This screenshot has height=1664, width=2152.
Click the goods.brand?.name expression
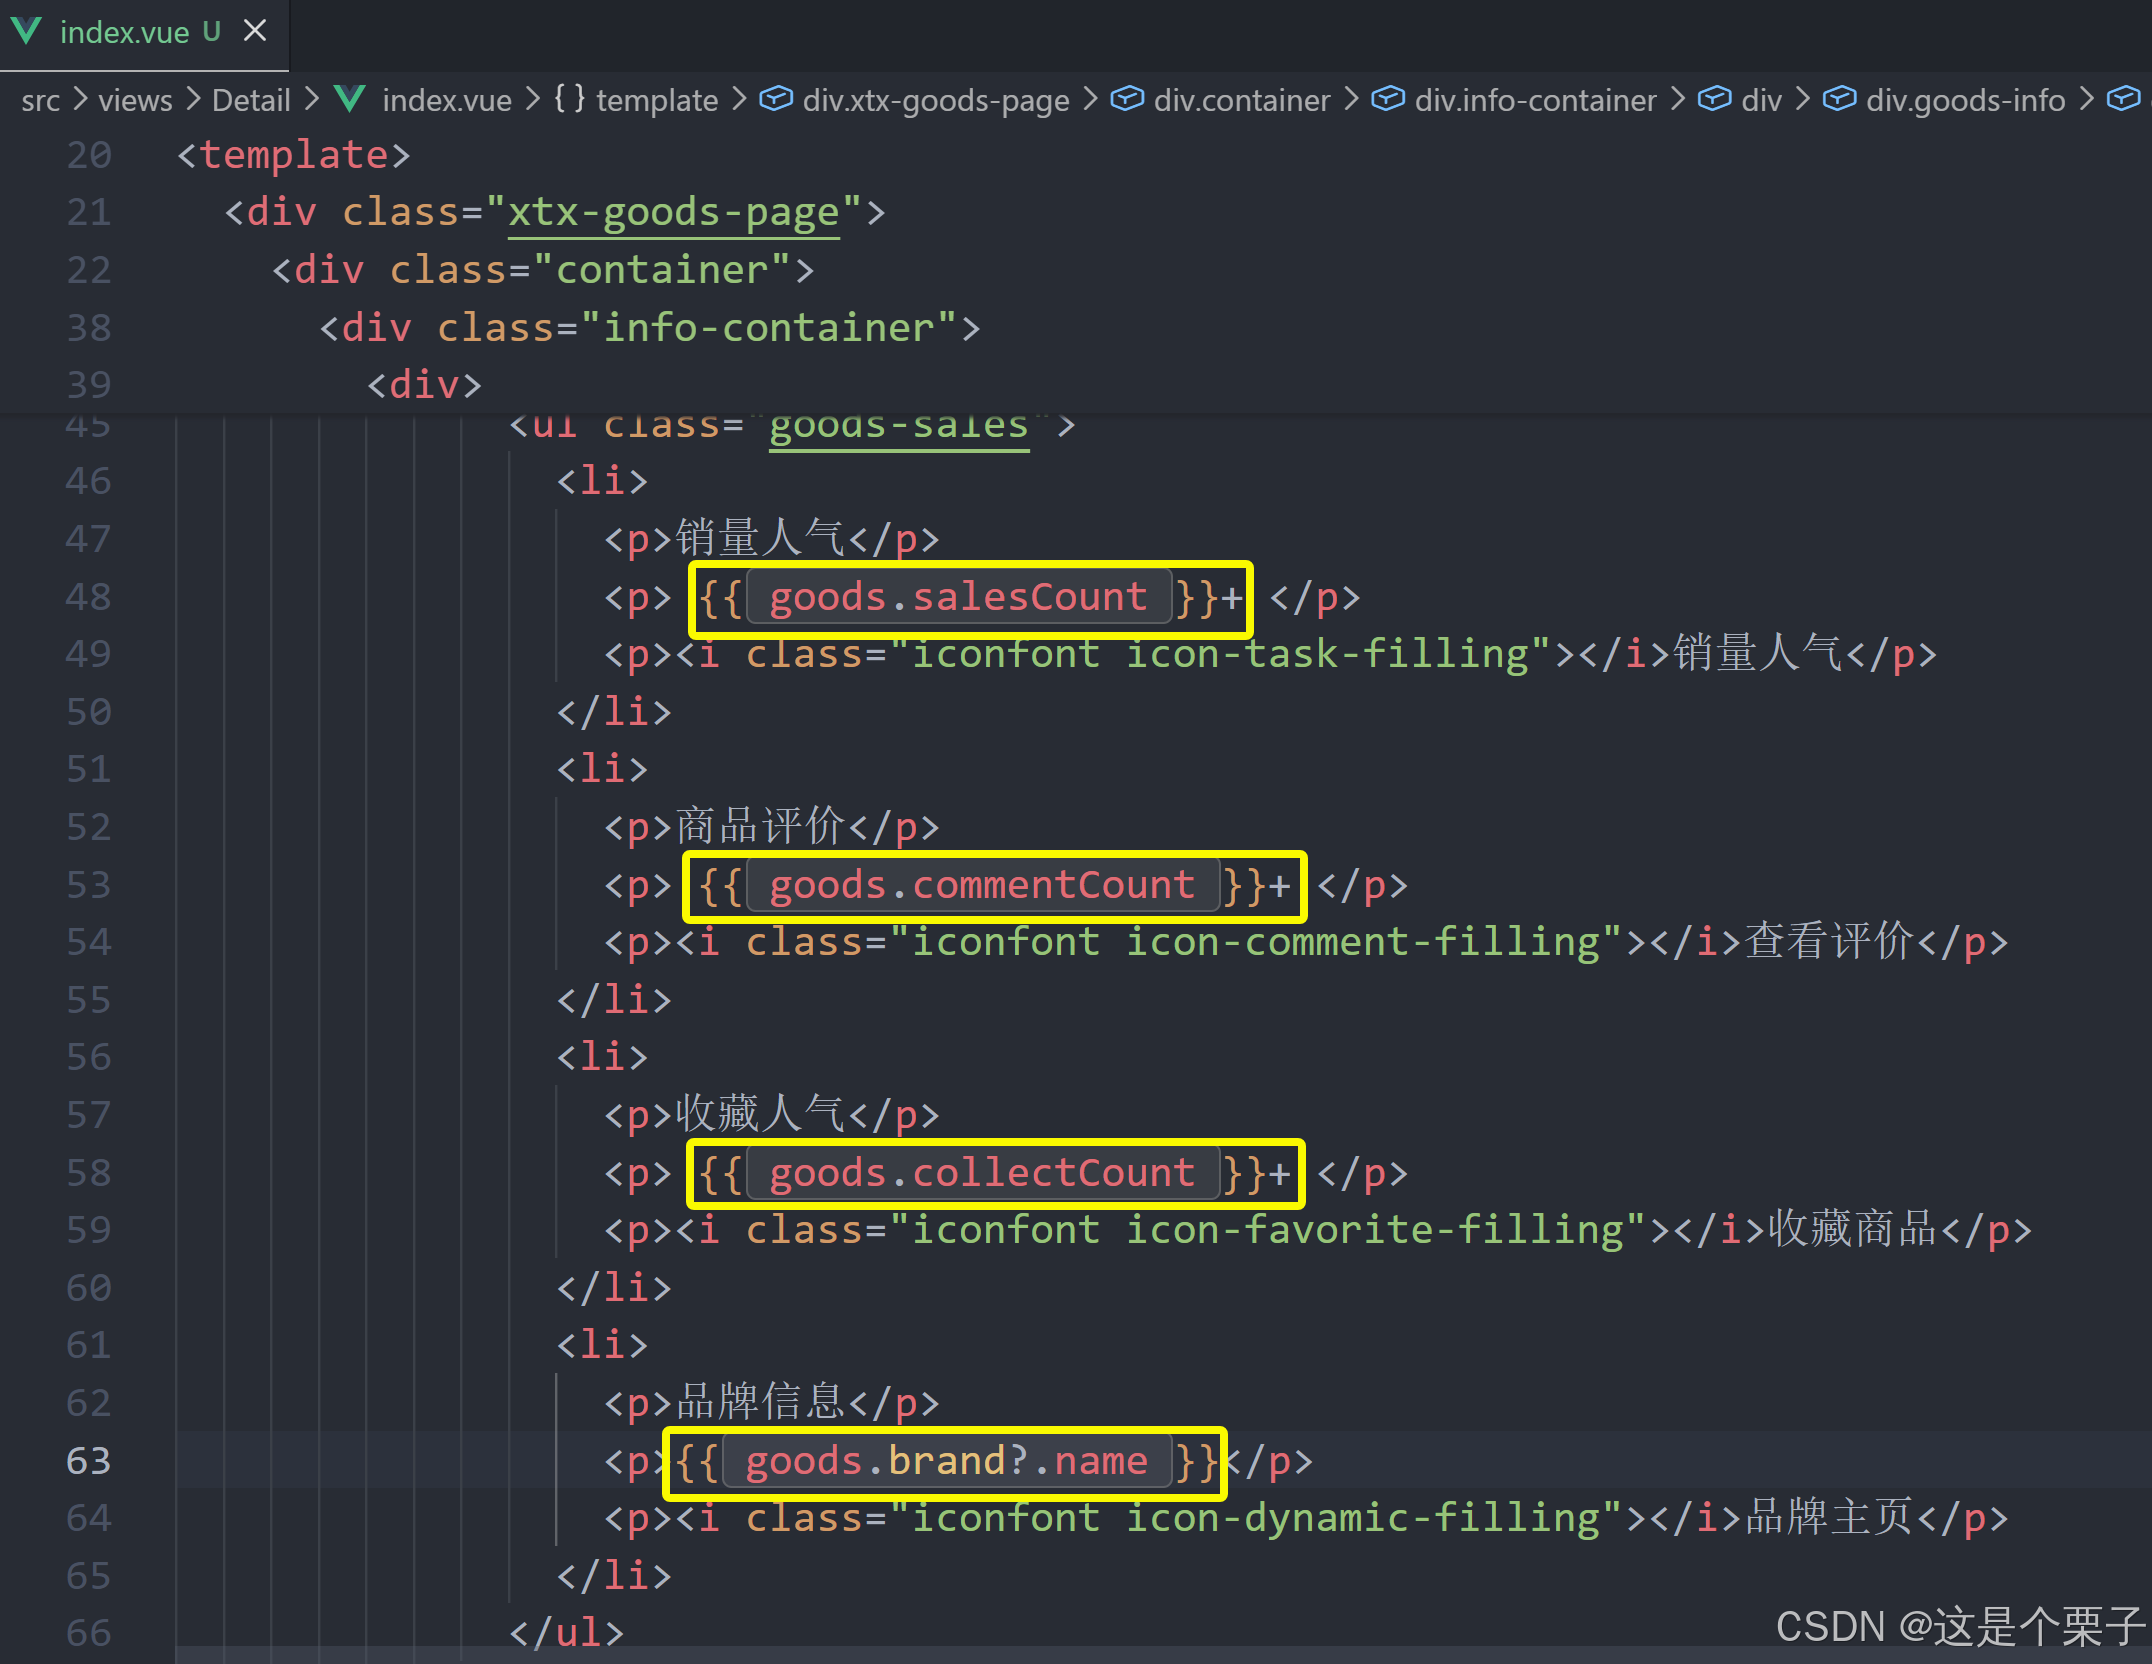(945, 1462)
